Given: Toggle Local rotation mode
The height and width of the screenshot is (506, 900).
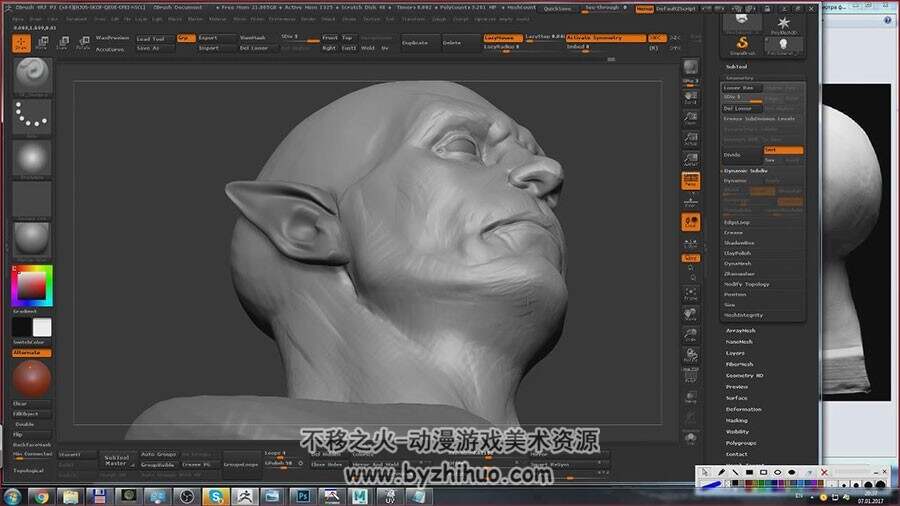Looking at the screenshot, I should (x=690, y=222).
